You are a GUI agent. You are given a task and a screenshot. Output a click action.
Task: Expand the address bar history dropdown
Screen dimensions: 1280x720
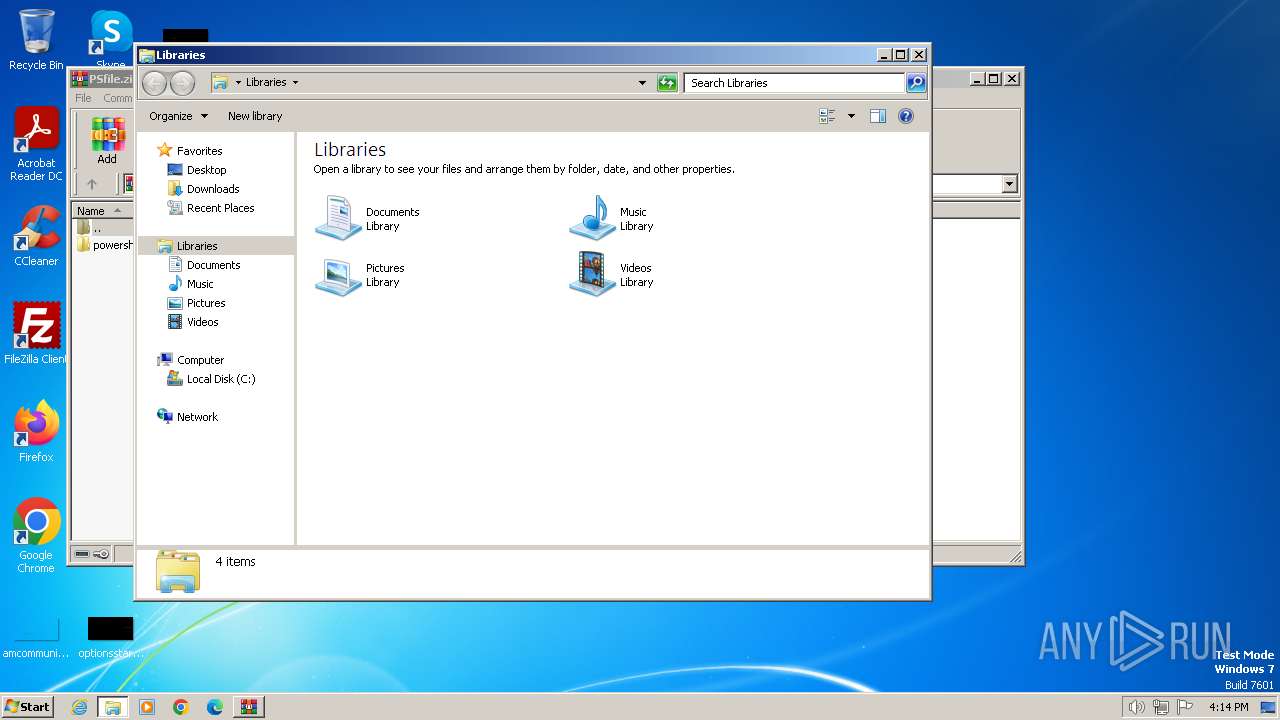pos(642,83)
